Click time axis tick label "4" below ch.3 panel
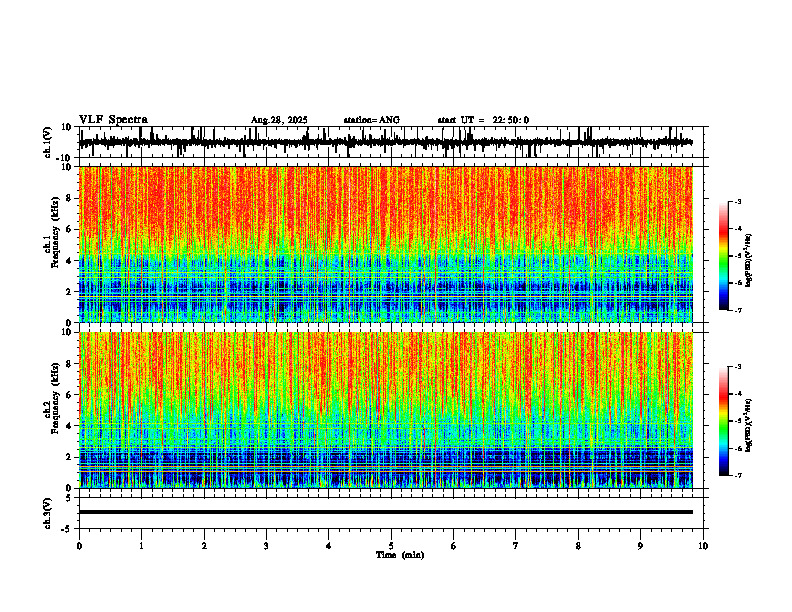This screenshot has height=612, width=792. pyautogui.click(x=329, y=546)
